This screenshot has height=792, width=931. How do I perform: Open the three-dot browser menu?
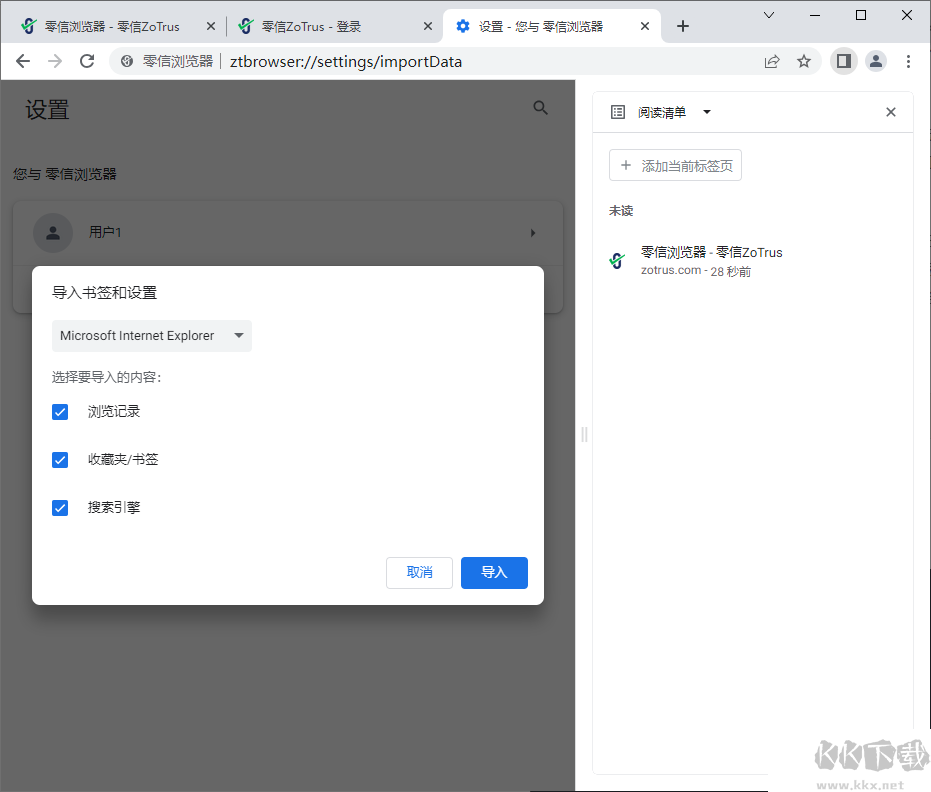click(908, 61)
